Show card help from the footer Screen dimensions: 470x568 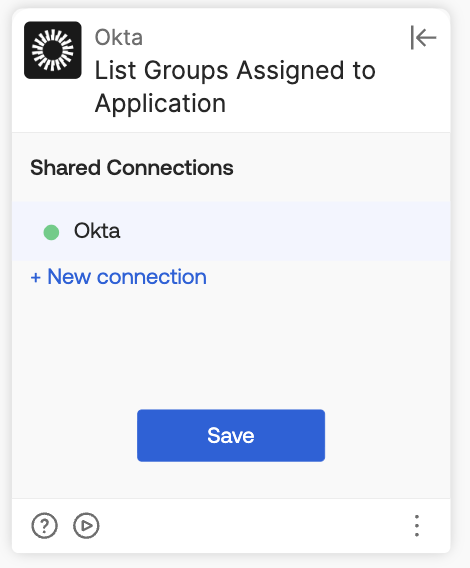pos(44,525)
